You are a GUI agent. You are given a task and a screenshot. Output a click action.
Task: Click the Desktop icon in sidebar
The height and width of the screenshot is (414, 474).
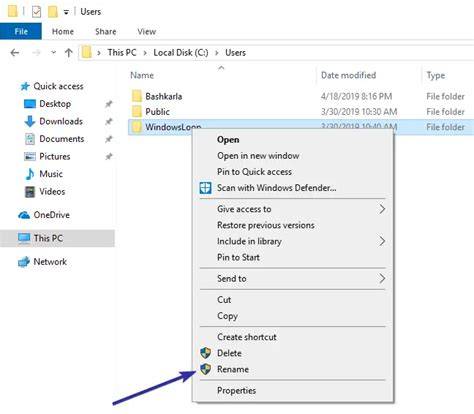(30, 104)
